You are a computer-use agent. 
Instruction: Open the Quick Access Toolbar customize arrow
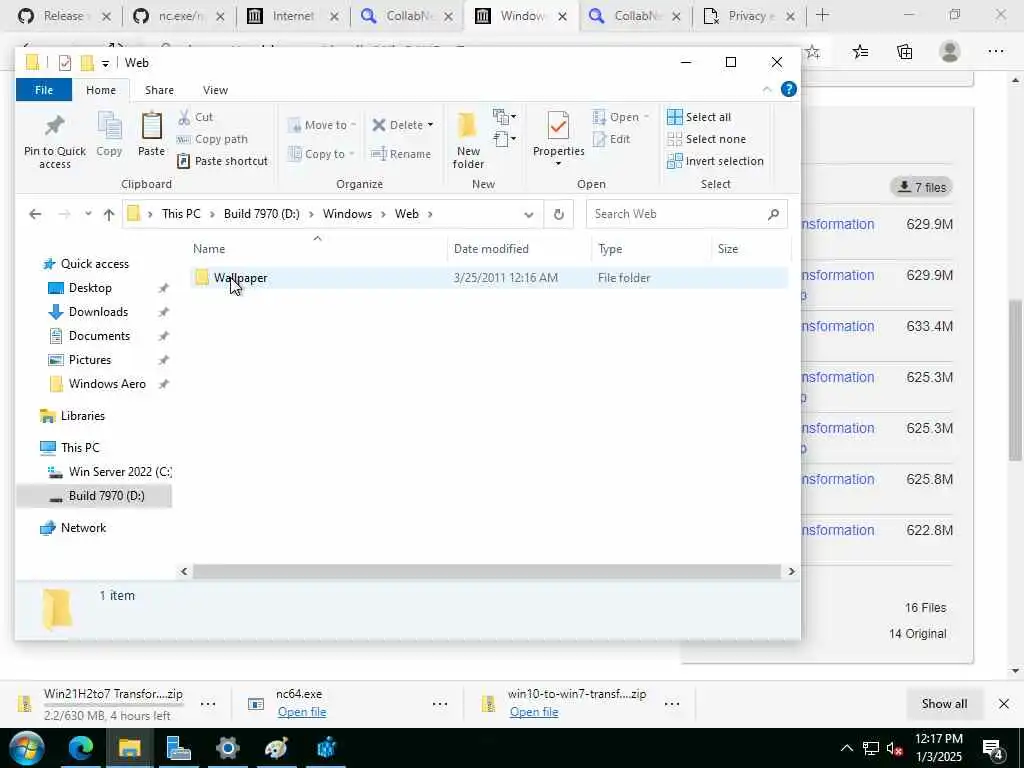click(x=105, y=63)
